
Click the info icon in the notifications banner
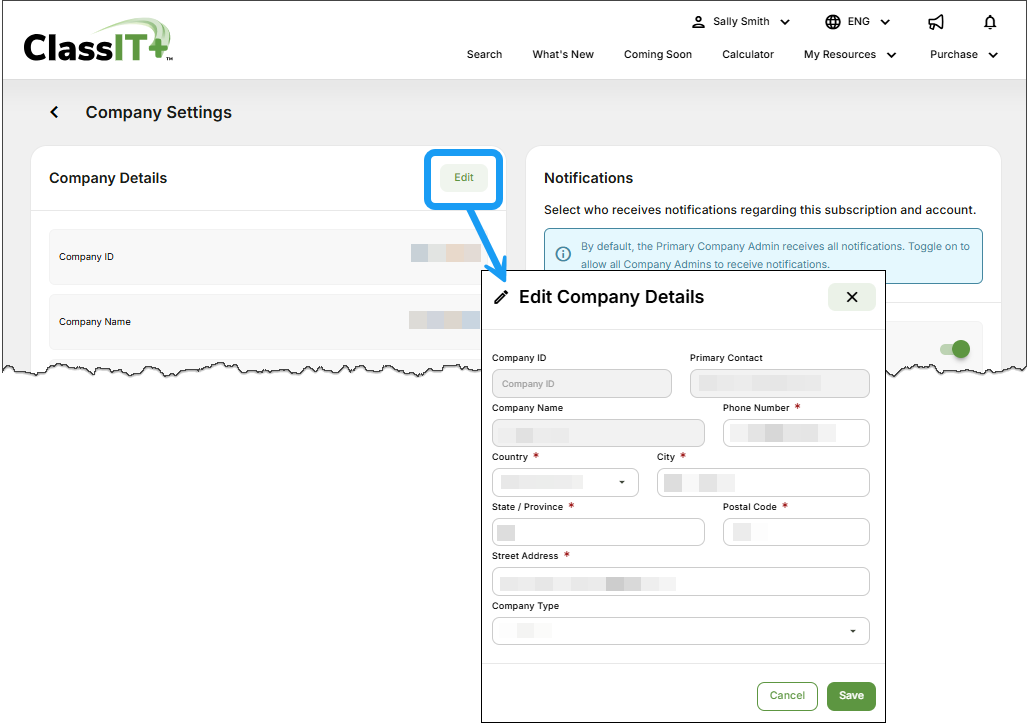click(x=562, y=253)
